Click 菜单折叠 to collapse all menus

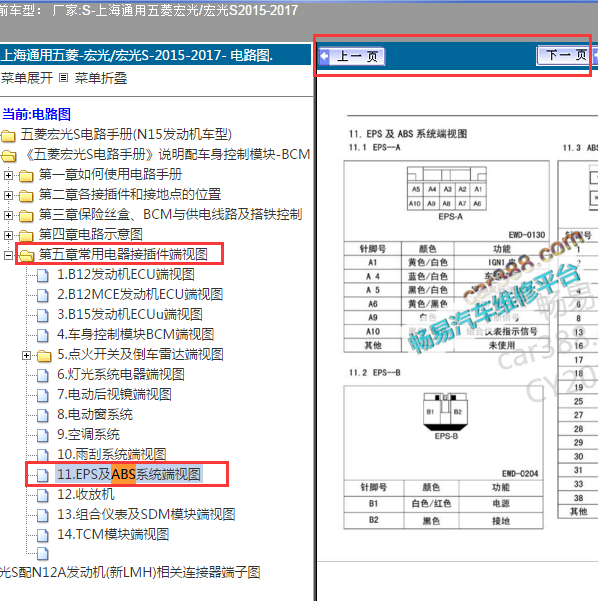click(x=101, y=78)
